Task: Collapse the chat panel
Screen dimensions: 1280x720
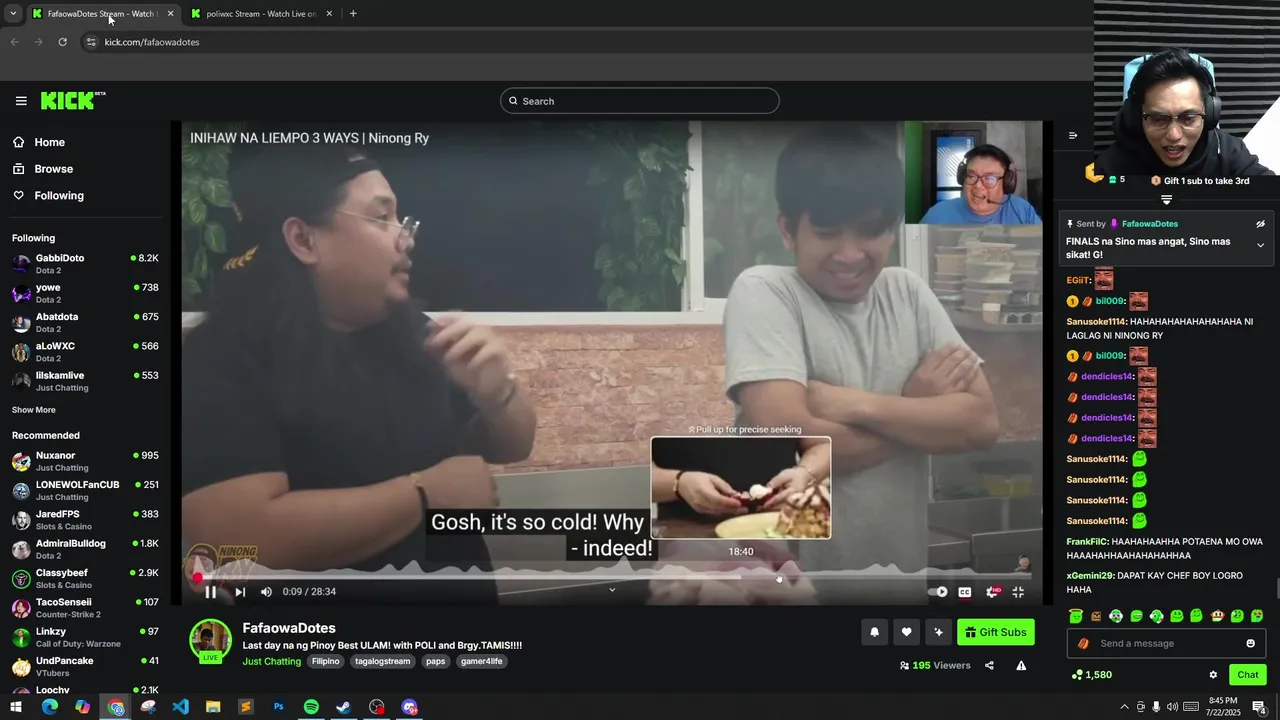Action: 1073,136
